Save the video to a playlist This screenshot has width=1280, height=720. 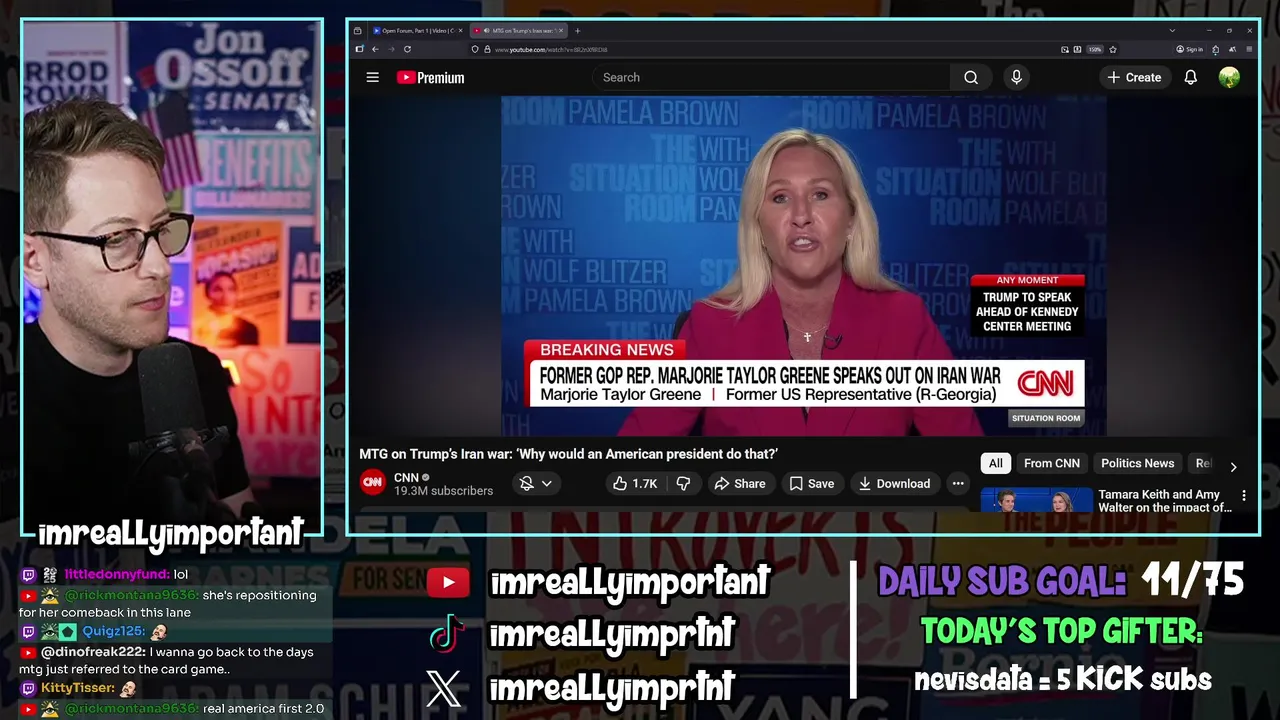811,483
